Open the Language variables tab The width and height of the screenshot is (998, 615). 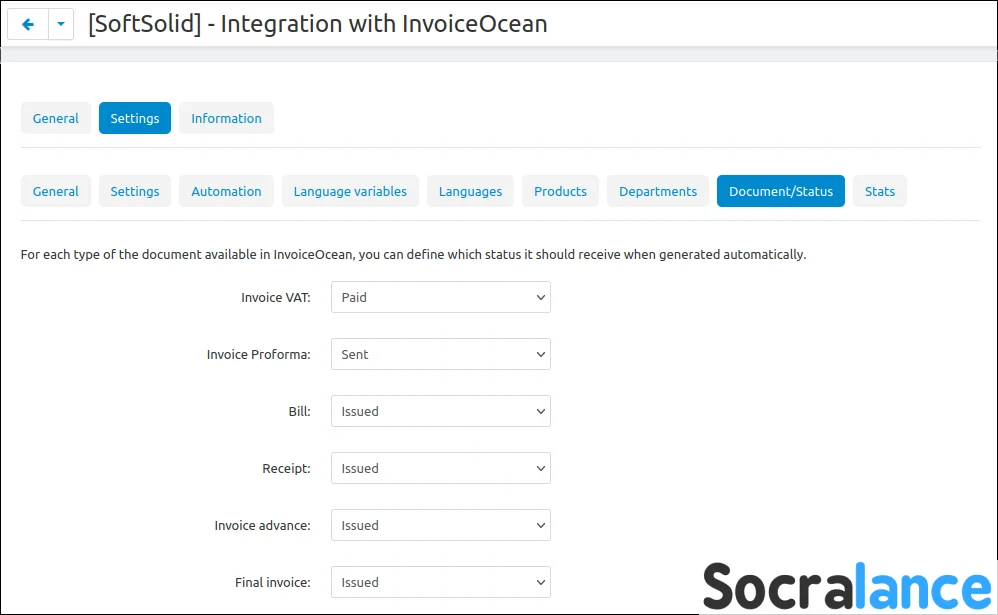(350, 192)
